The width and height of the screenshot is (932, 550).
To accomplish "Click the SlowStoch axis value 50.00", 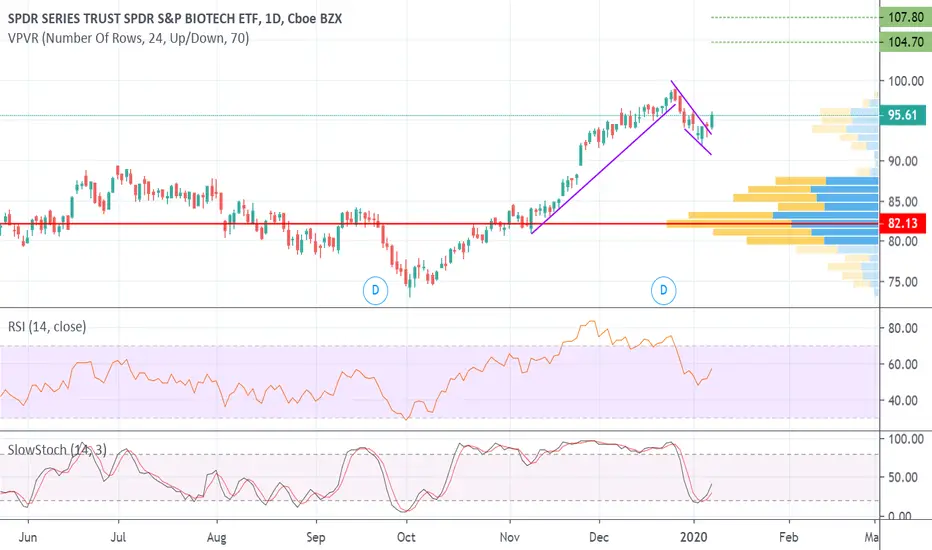I will pos(903,477).
